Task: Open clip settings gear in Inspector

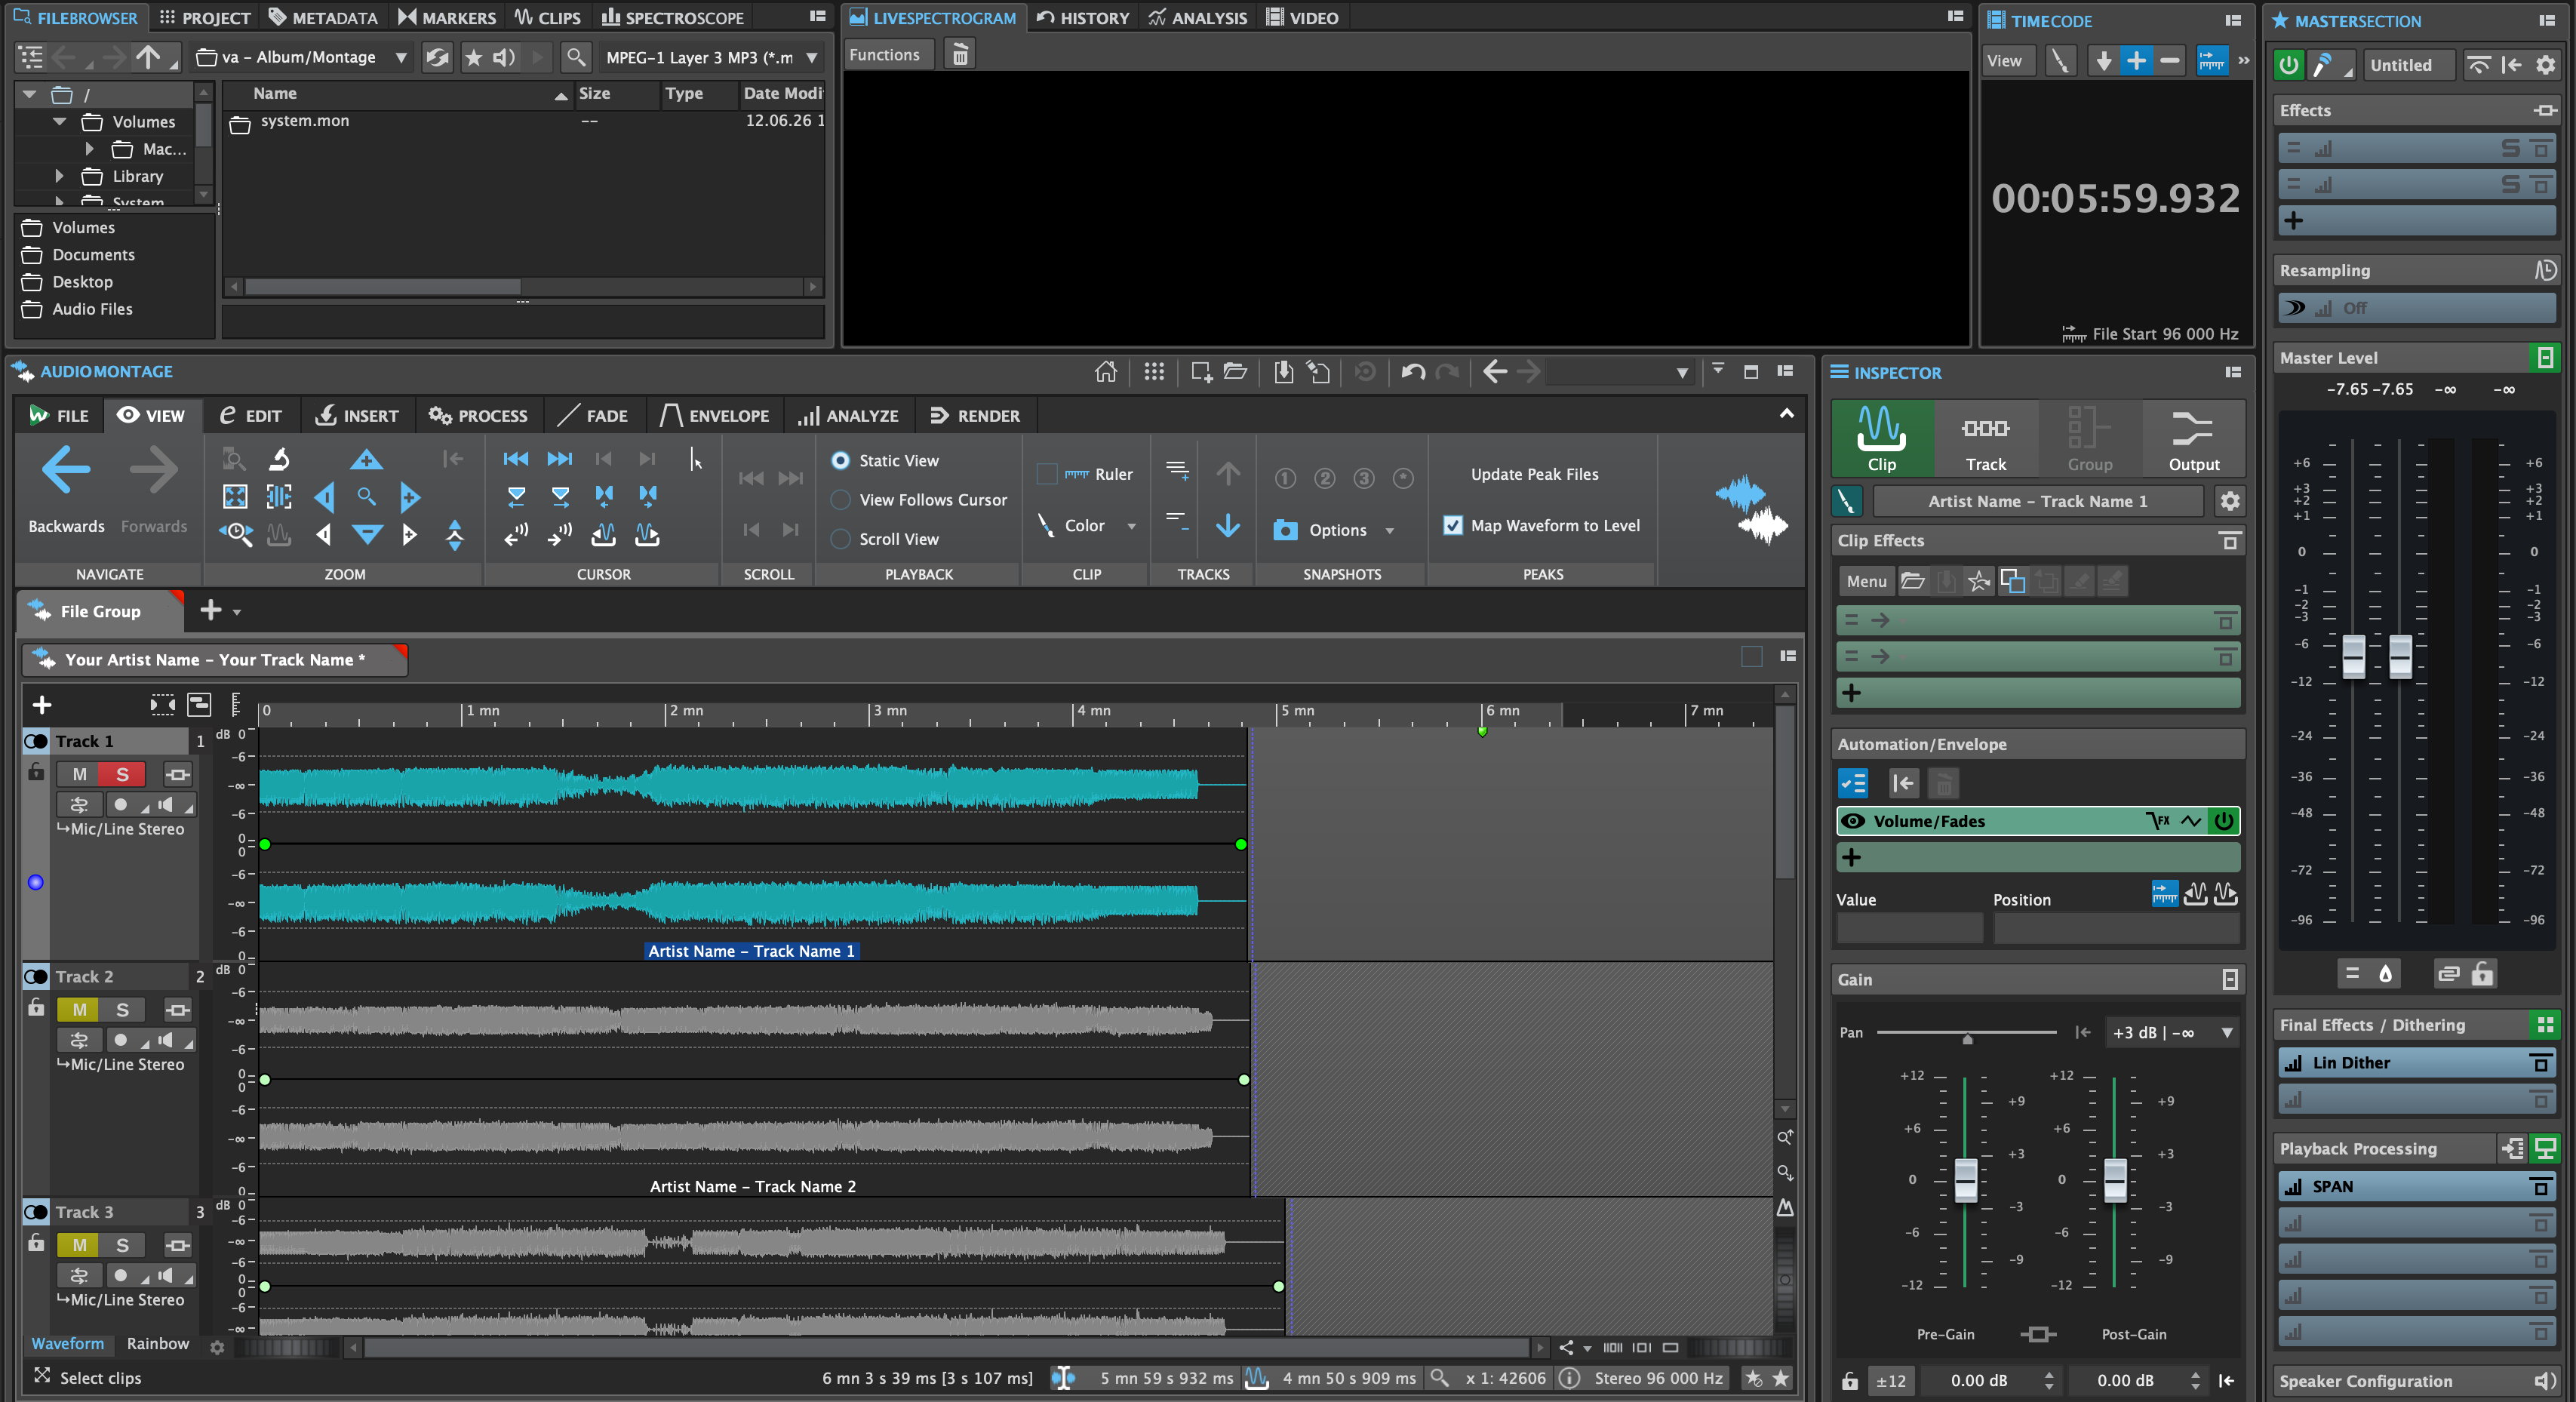Action: (2229, 501)
